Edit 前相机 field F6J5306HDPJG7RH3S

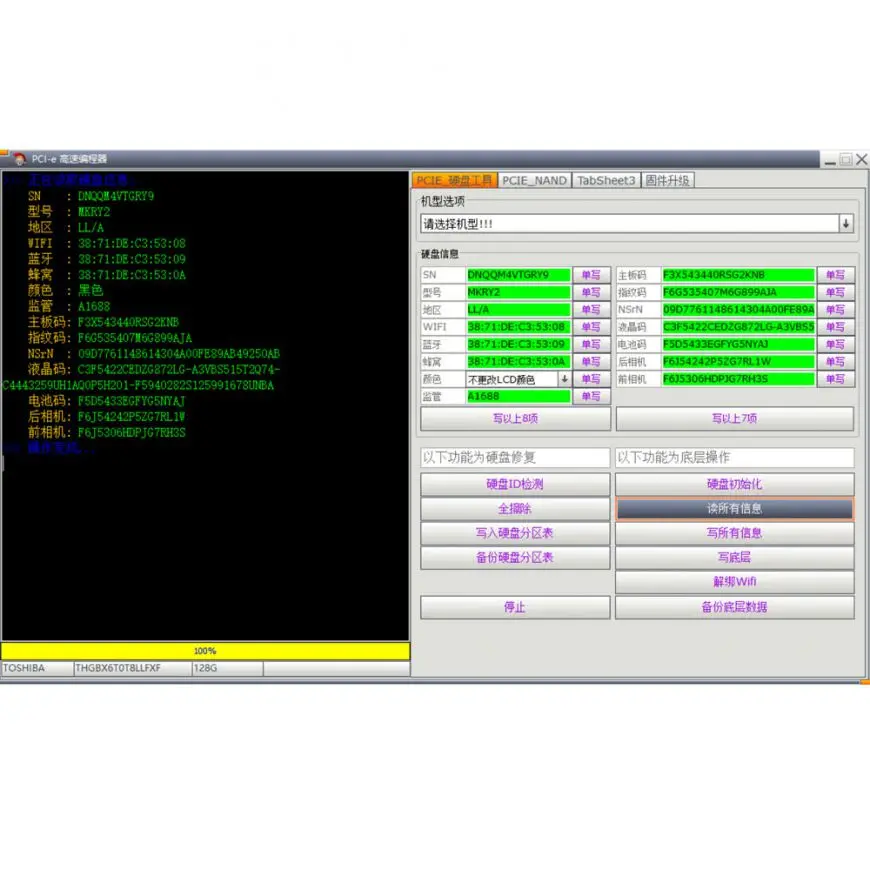pos(739,379)
